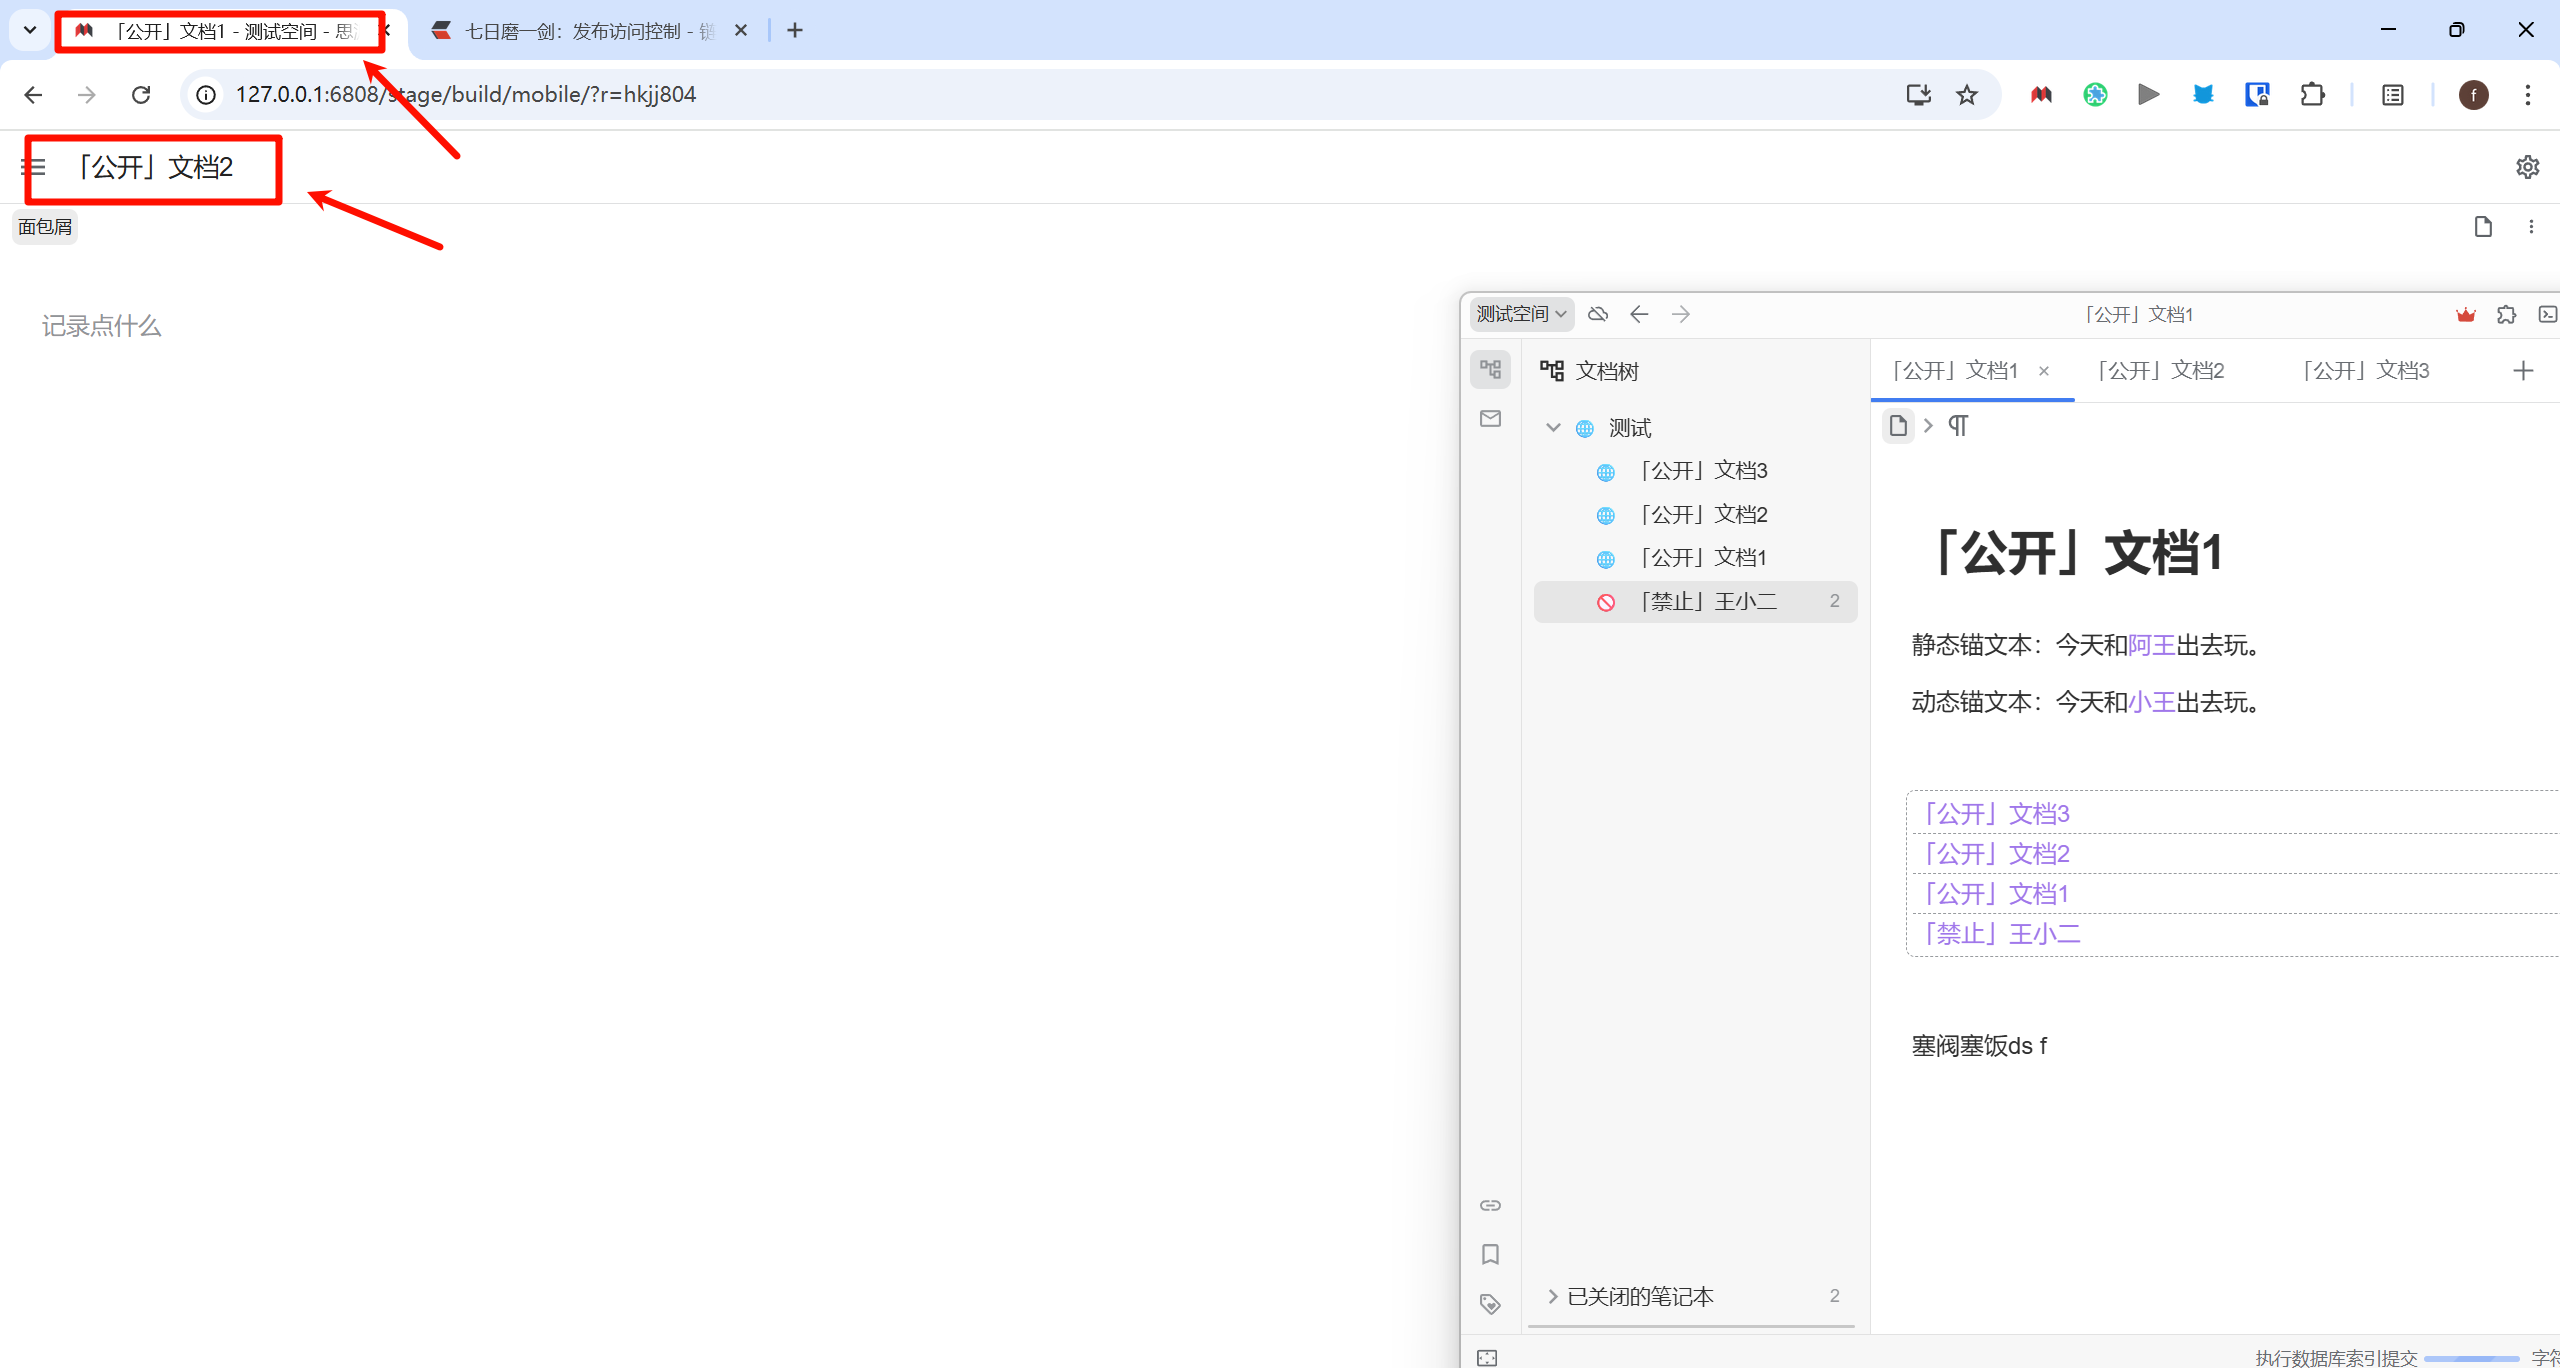2560x1368 pixels.
Task: Open the three-dot more menu under settings
Action: coord(2531,227)
